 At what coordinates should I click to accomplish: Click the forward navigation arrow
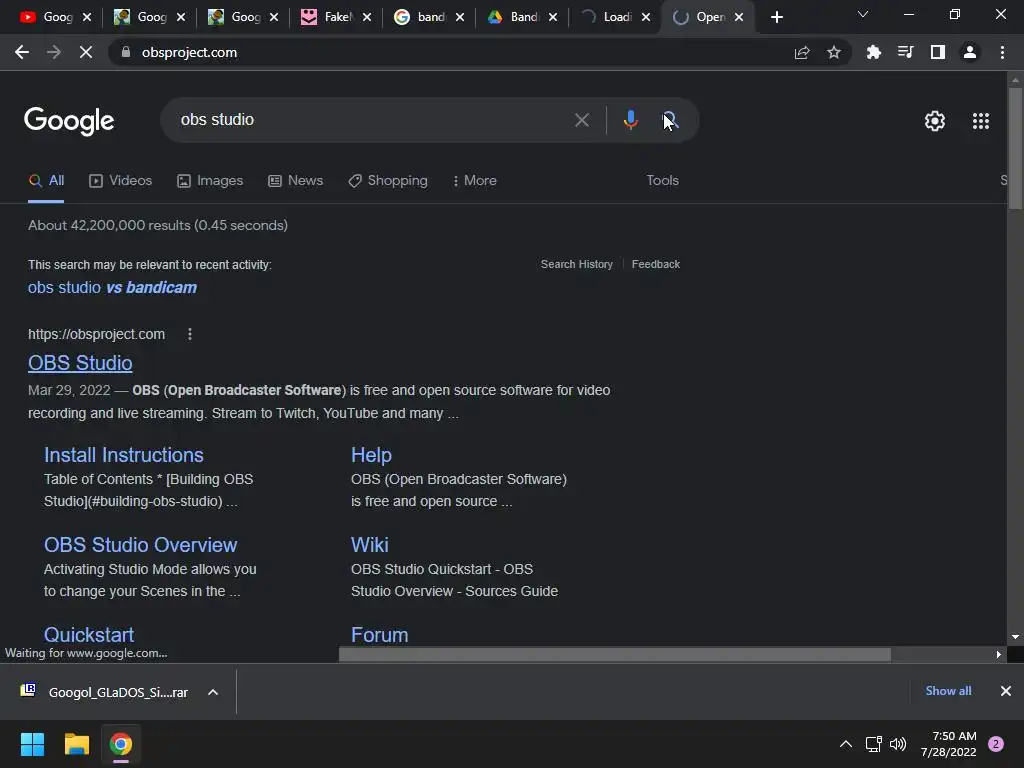[x=54, y=52]
